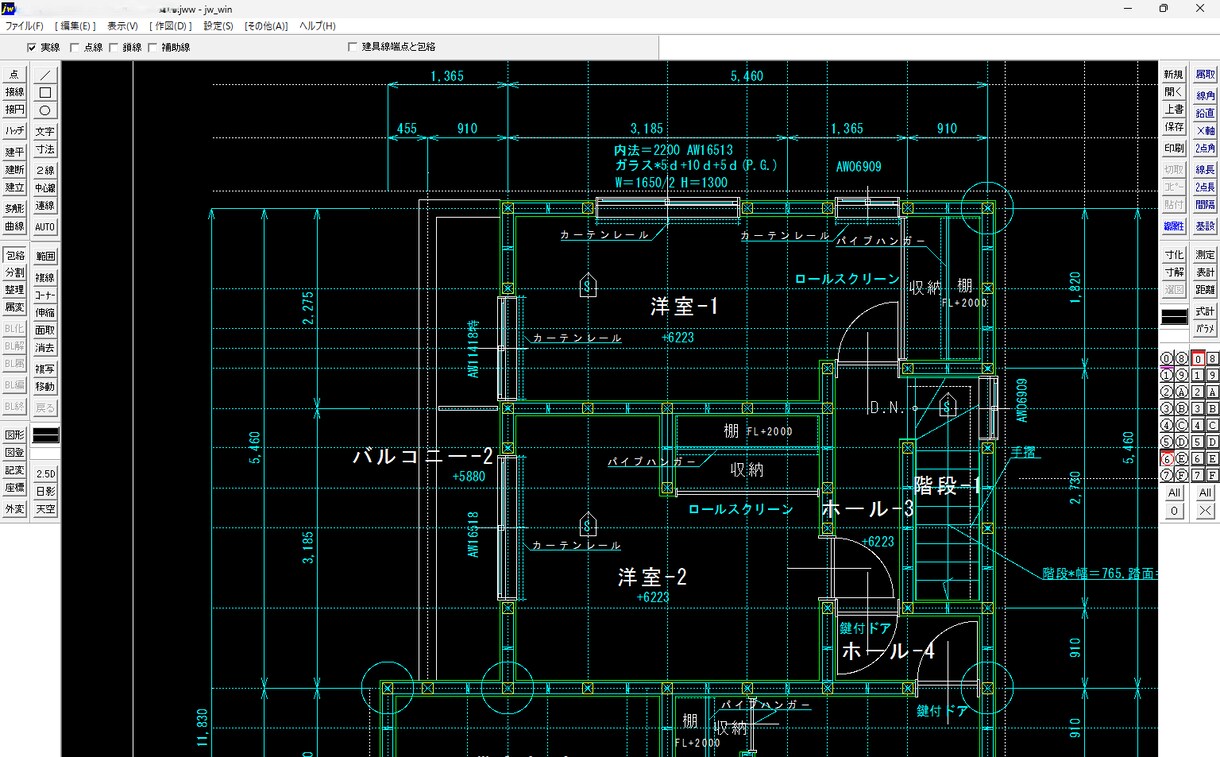Select the rectangle drawing tool (□)
This screenshot has height=757, width=1220.
click(45, 92)
